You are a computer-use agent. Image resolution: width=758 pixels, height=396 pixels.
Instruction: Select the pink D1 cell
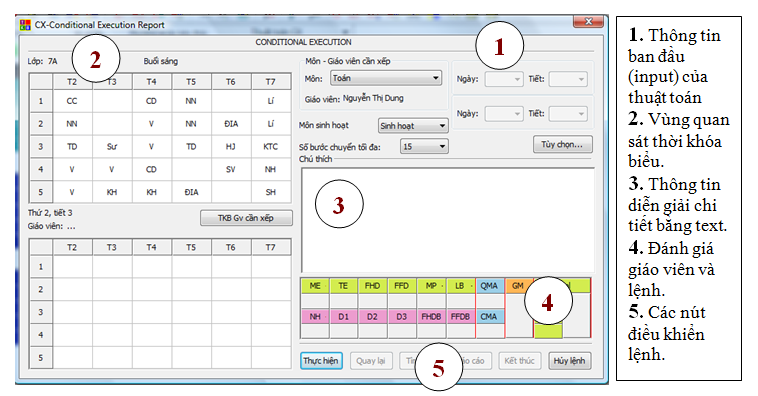(x=343, y=317)
